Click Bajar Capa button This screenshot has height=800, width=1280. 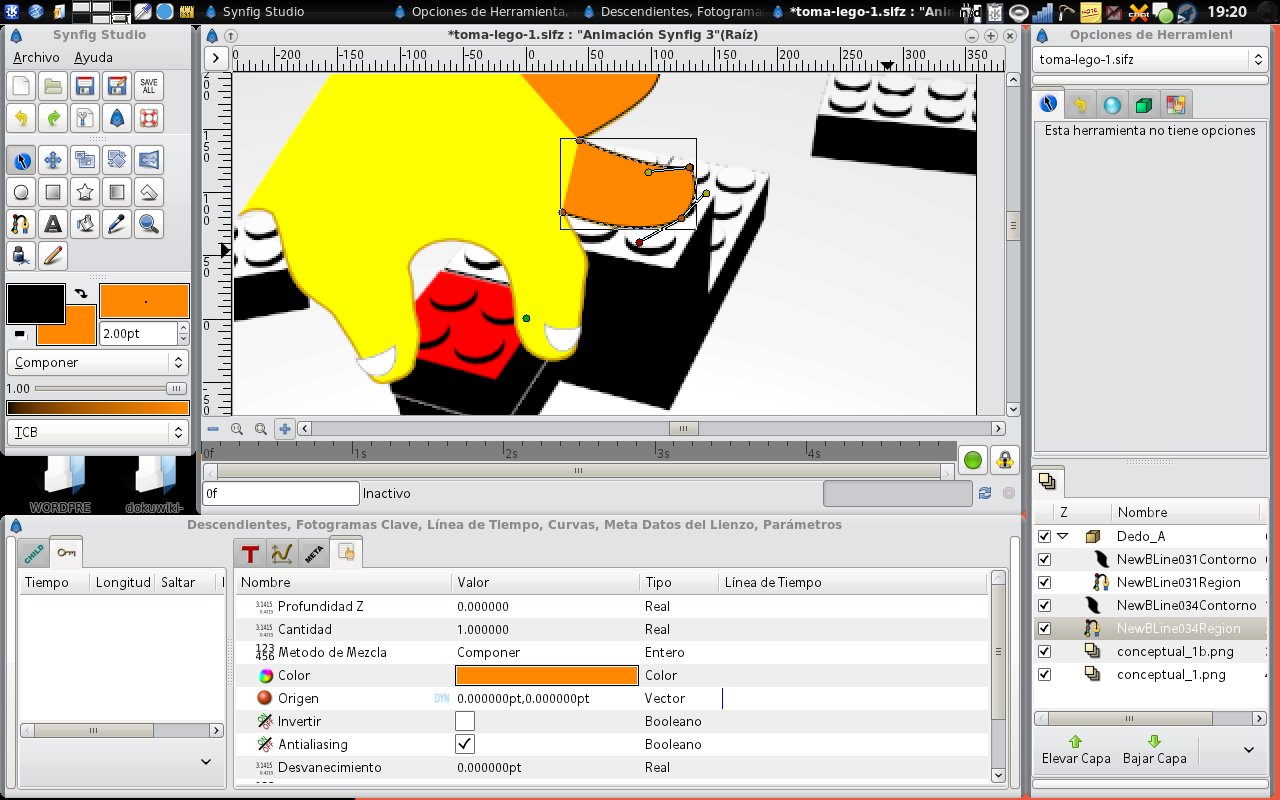coord(1155,749)
